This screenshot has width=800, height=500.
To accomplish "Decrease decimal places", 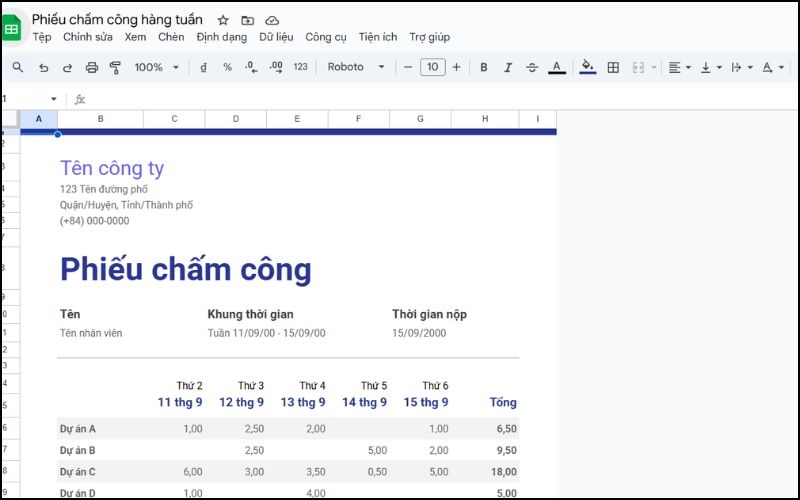I will (251, 67).
